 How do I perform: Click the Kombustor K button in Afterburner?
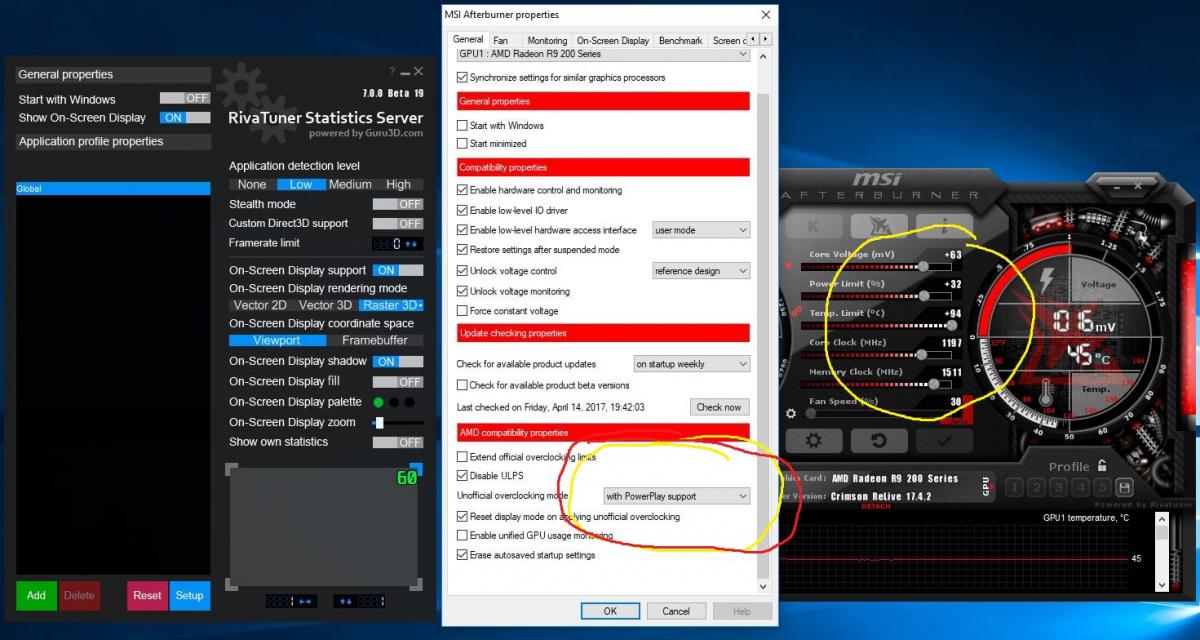814,225
